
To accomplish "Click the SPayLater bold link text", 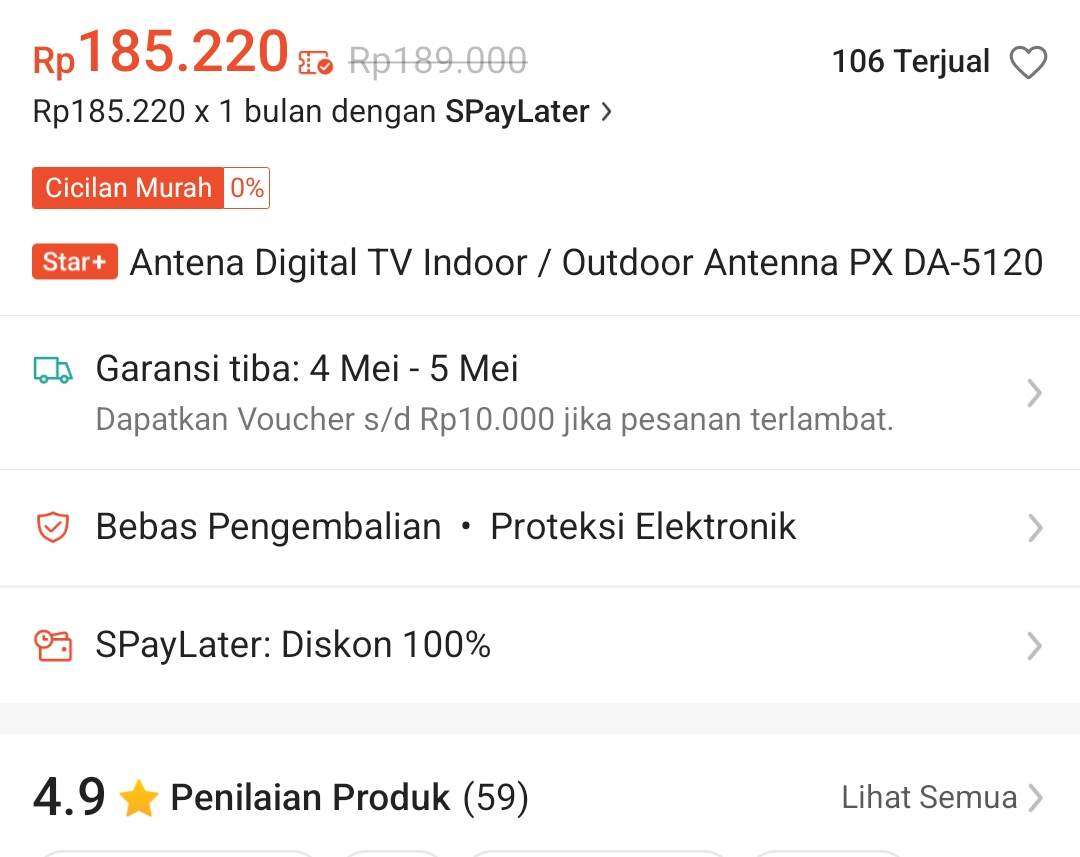I will pyautogui.click(x=517, y=112).
